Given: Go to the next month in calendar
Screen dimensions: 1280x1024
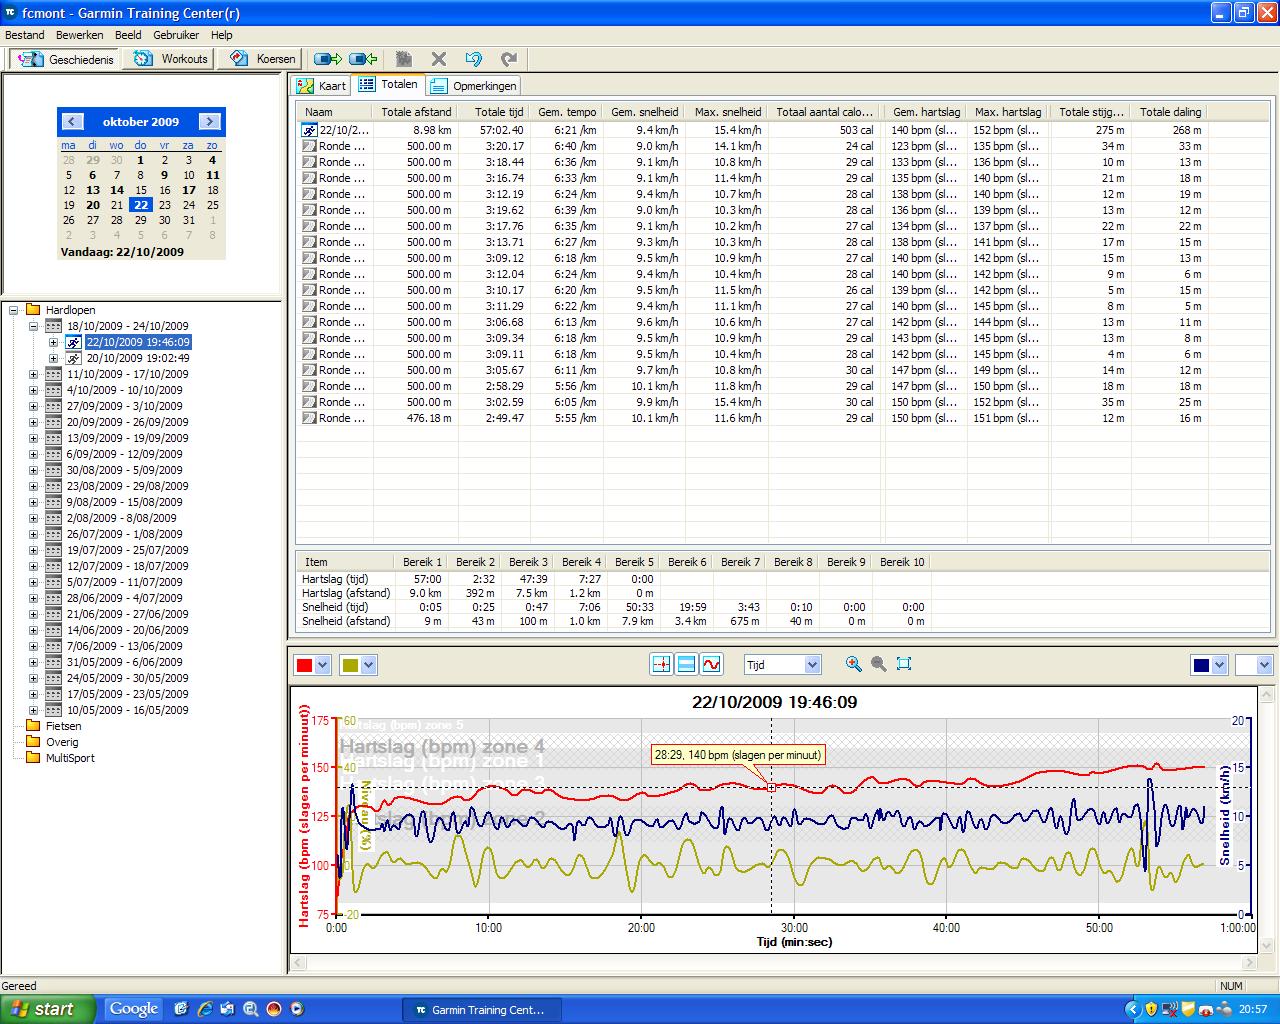Looking at the screenshot, I should [209, 121].
